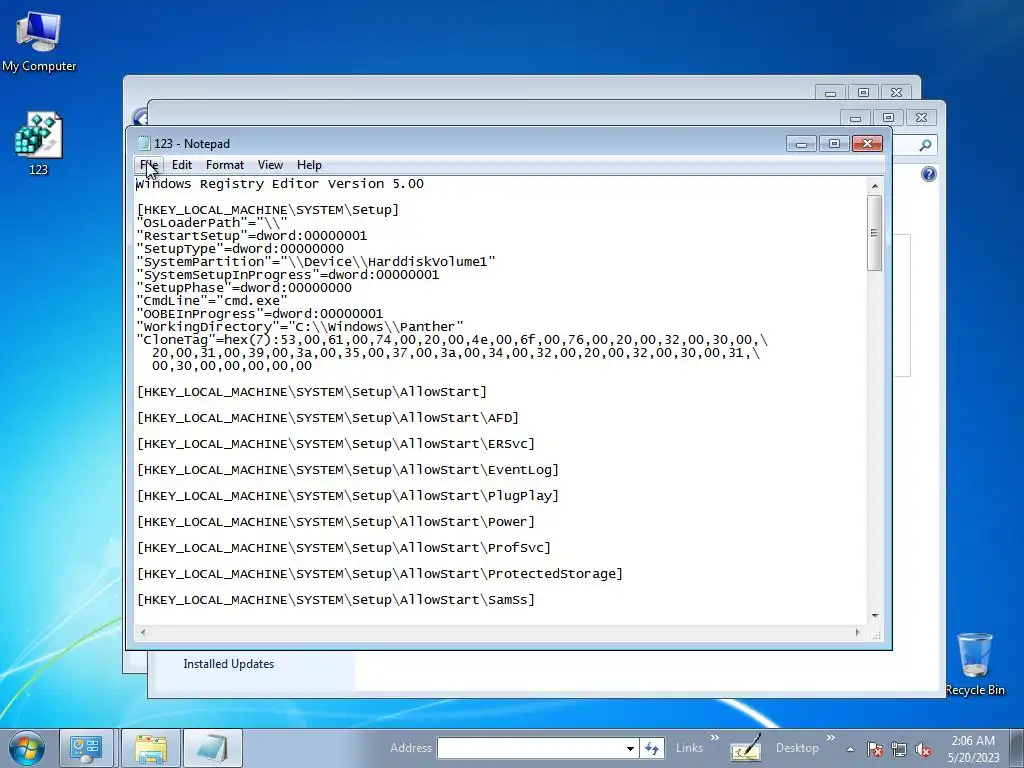This screenshot has width=1024, height=768.
Task: Click the help question mark icon in background window
Action: (x=929, y=174)
